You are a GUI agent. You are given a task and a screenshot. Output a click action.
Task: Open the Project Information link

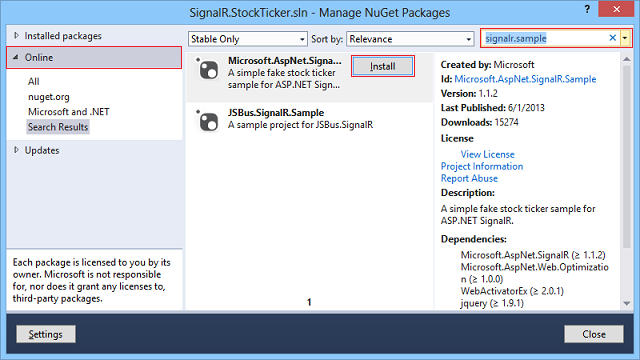tap(482, 167)
